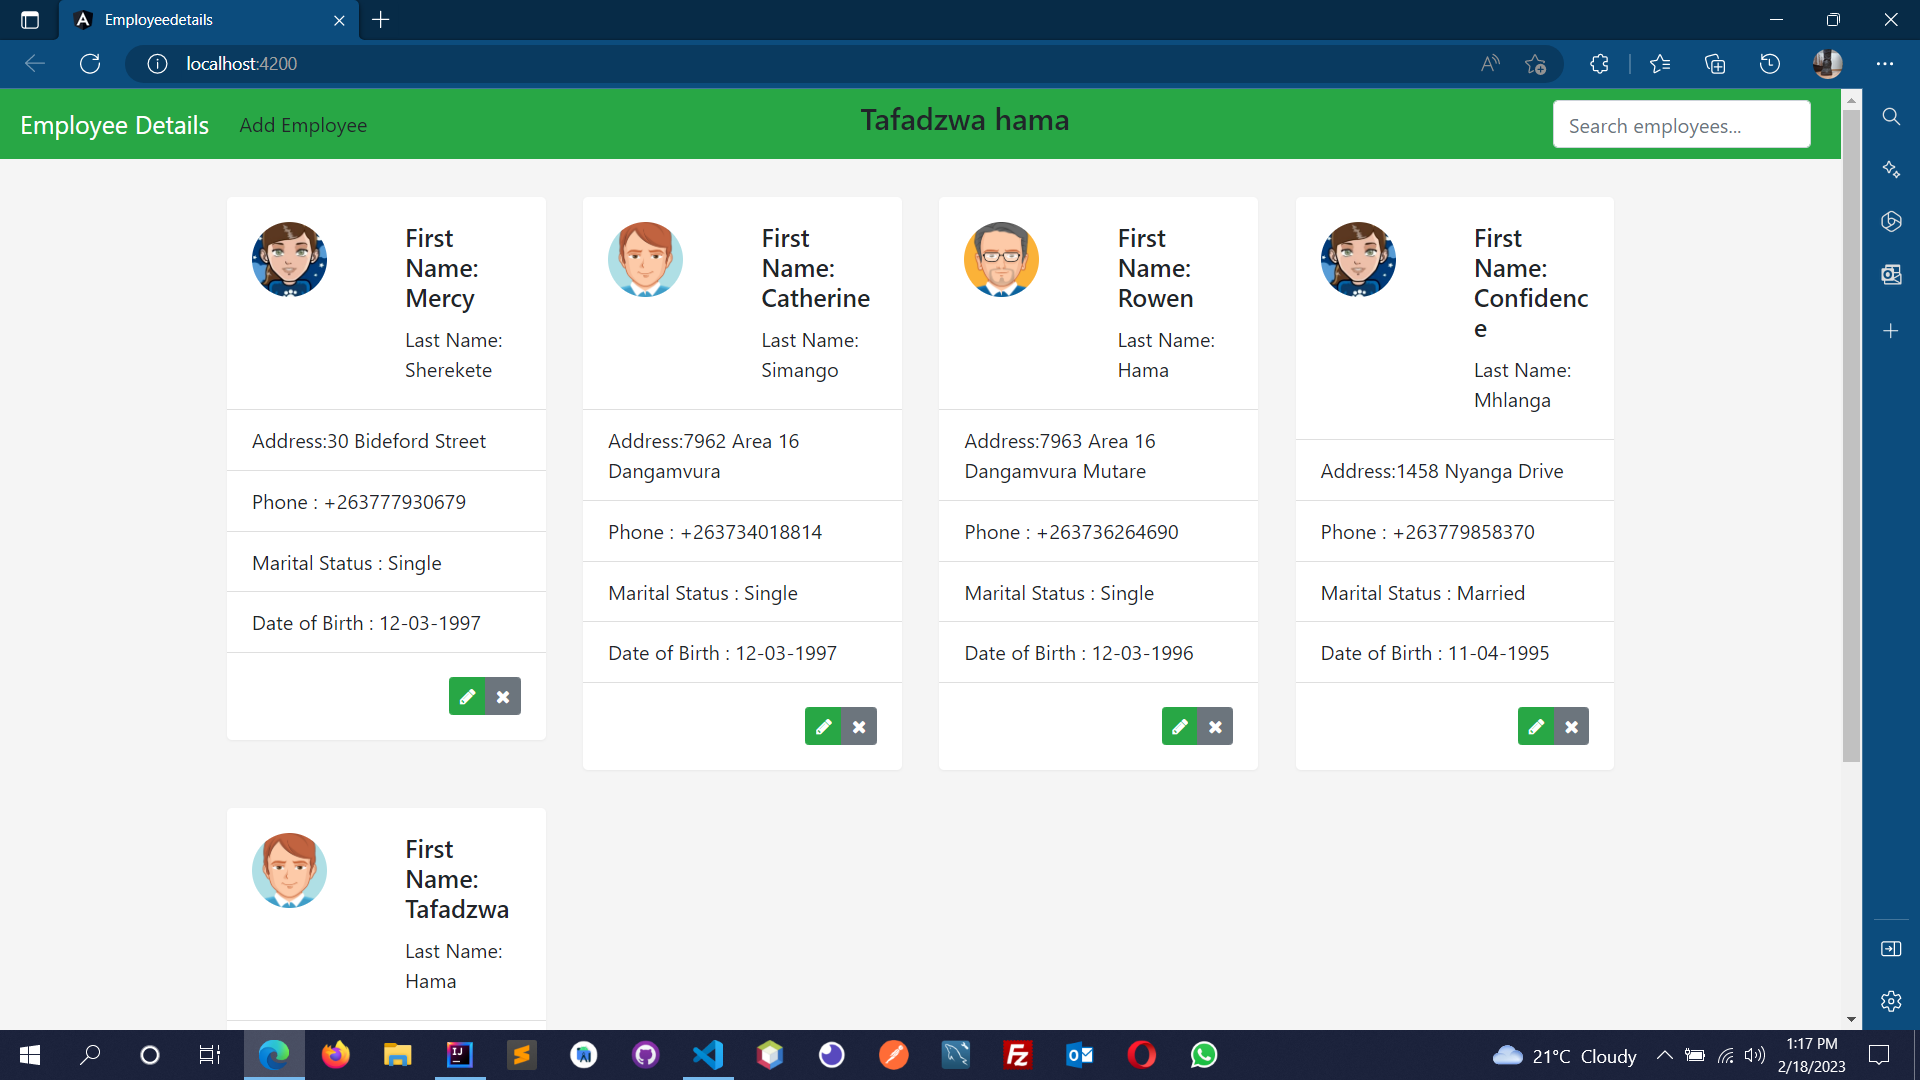Delete Catherine's employee card

[859, 727]
